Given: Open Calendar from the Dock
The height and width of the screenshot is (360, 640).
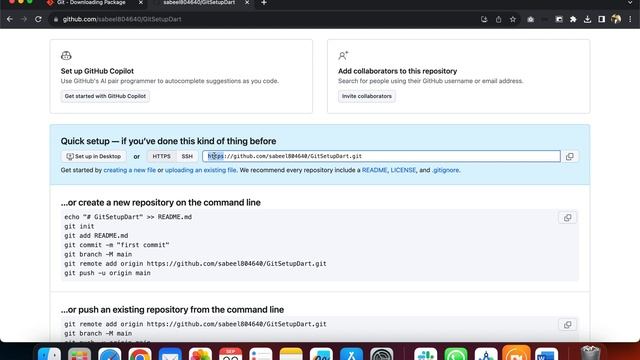Looking at the screenshot, I should click(x=231, y=354).
